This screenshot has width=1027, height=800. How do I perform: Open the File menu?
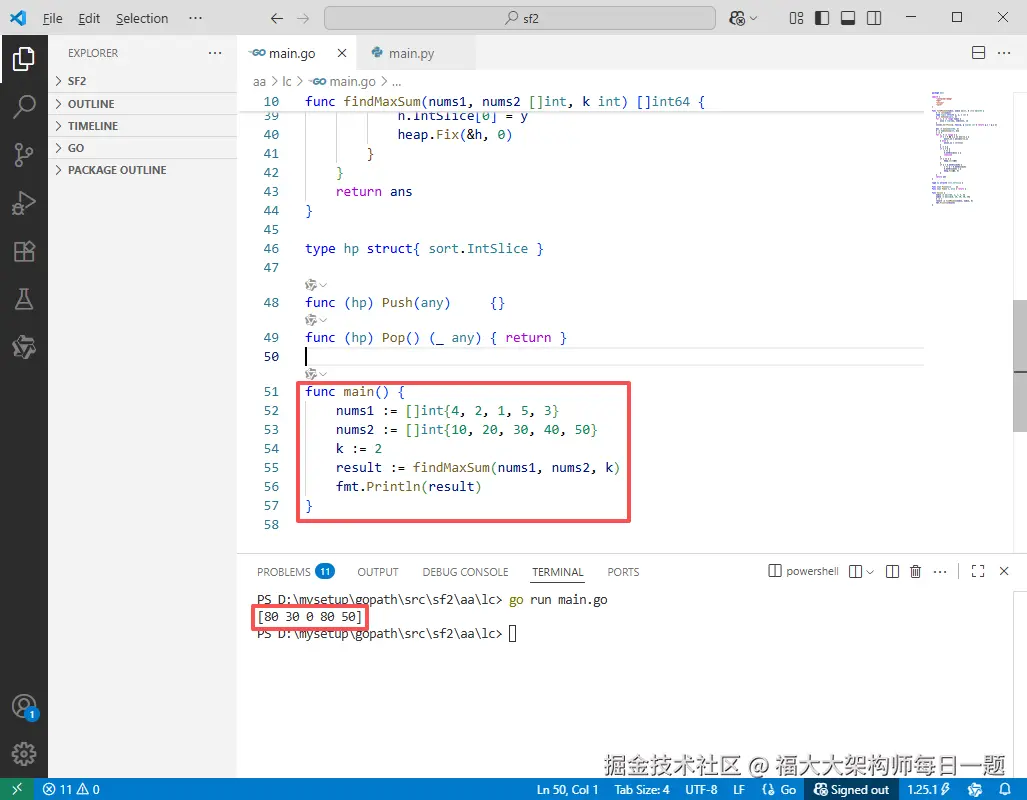[x=52, y=18]
